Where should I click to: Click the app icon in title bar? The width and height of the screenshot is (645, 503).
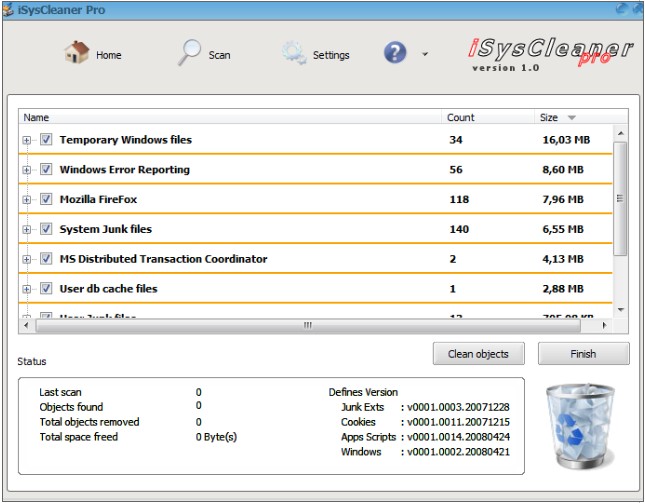[10, 9]
